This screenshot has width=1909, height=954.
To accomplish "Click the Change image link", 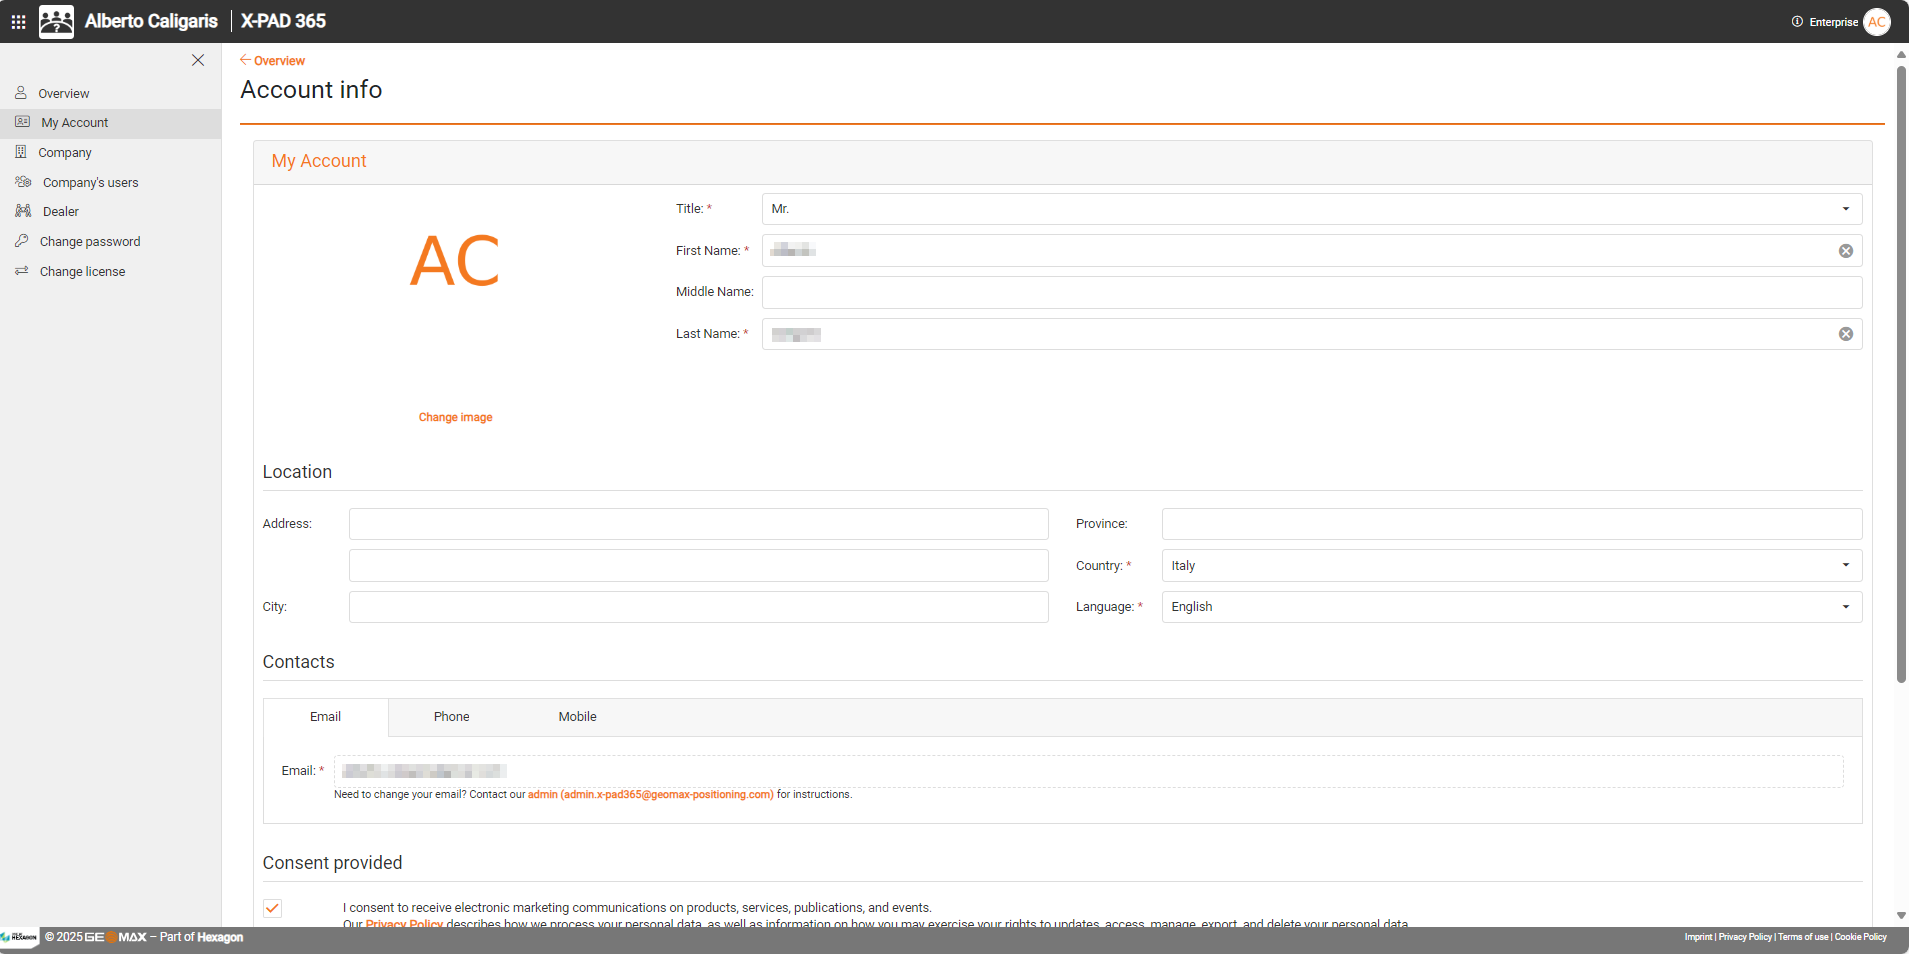I will [x=455, y=417].
